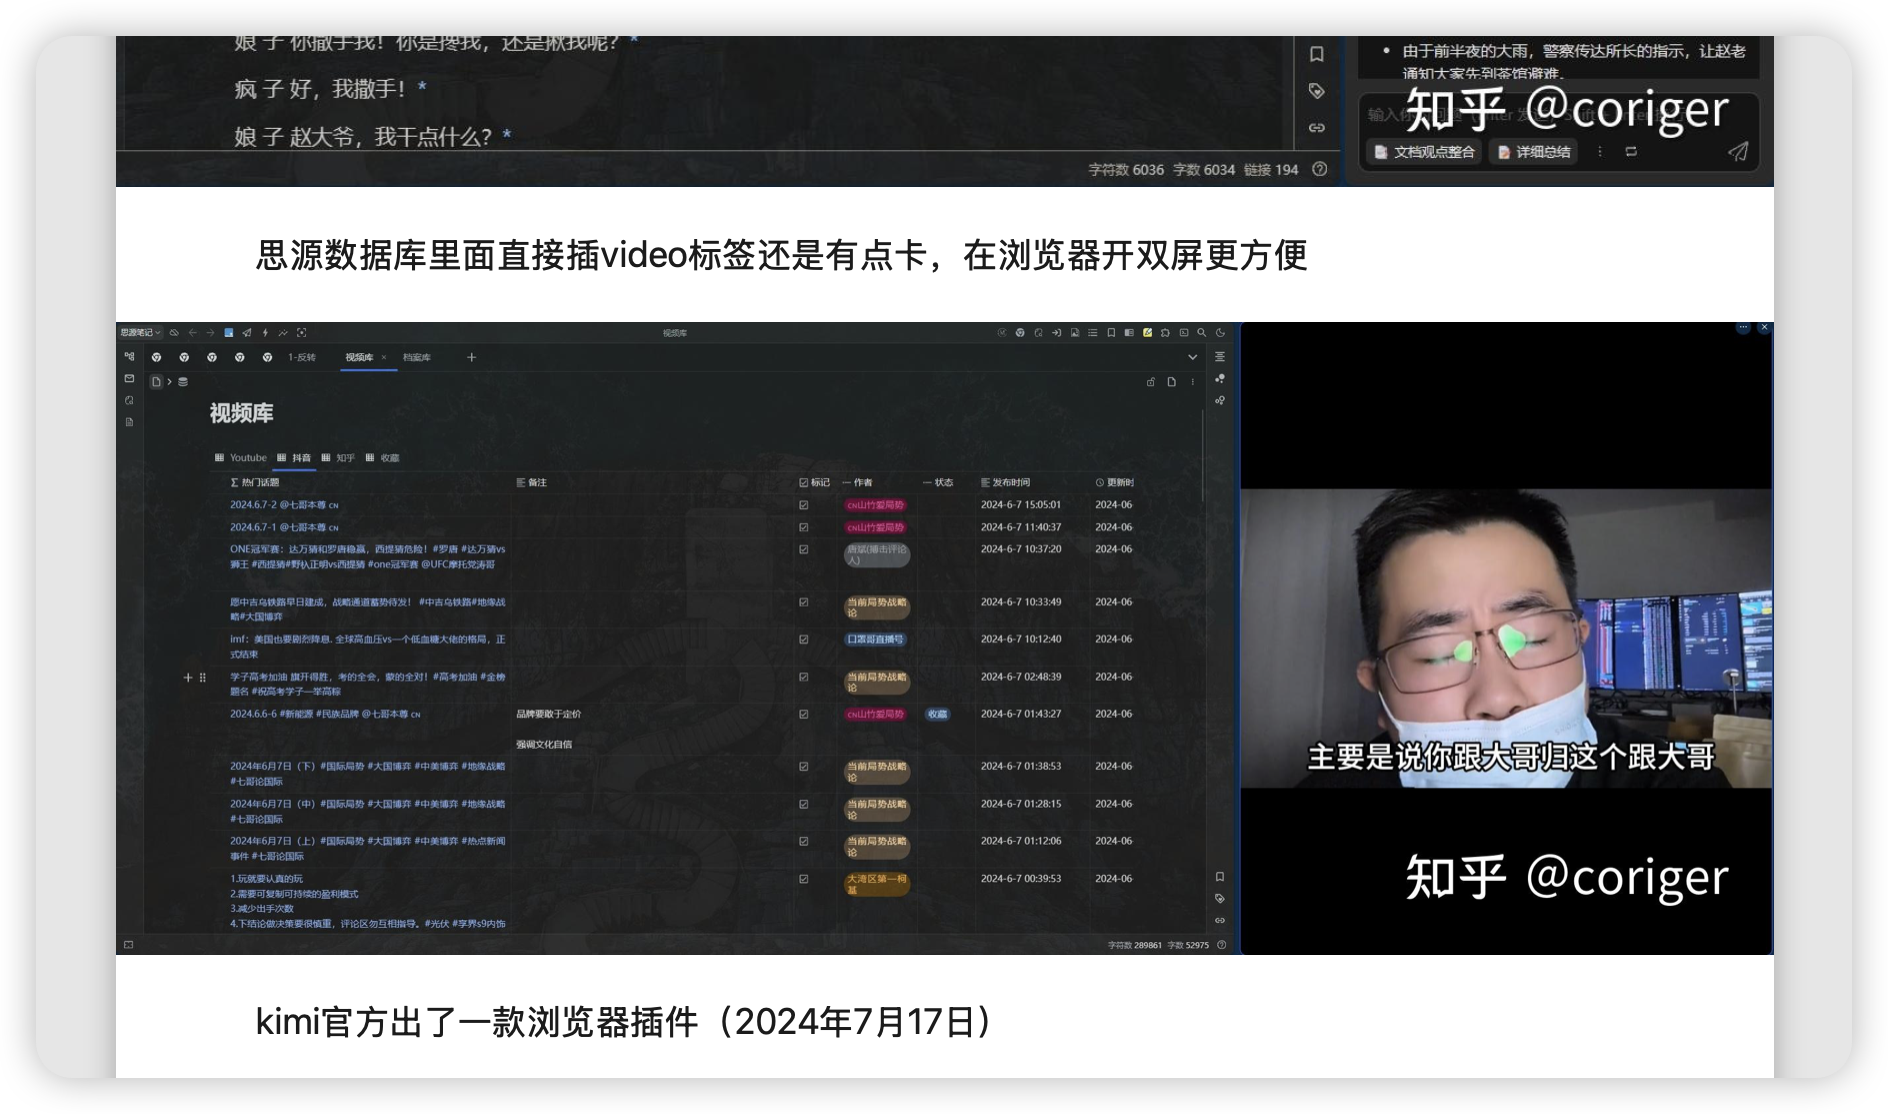The image size is (1888, 1114).
Task: Toggle 标记 checkbox for 愿中吉乌铁路 row
Action: click(x=803, y=602)
